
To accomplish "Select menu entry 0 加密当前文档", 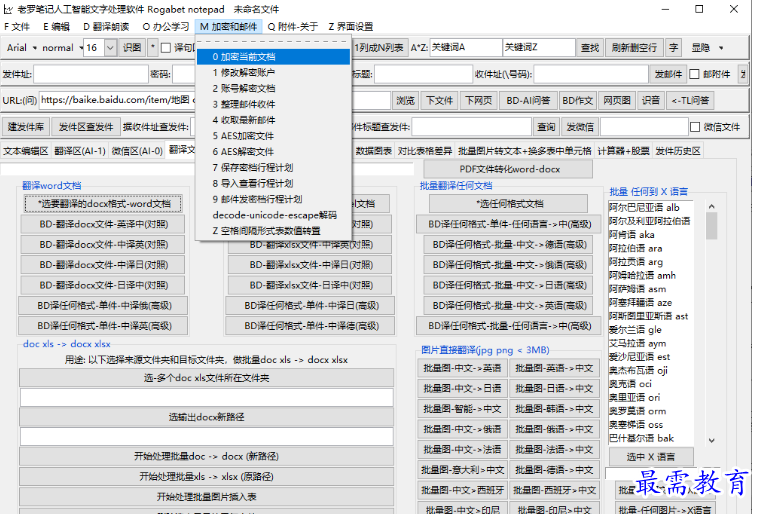I will [273, 57].
